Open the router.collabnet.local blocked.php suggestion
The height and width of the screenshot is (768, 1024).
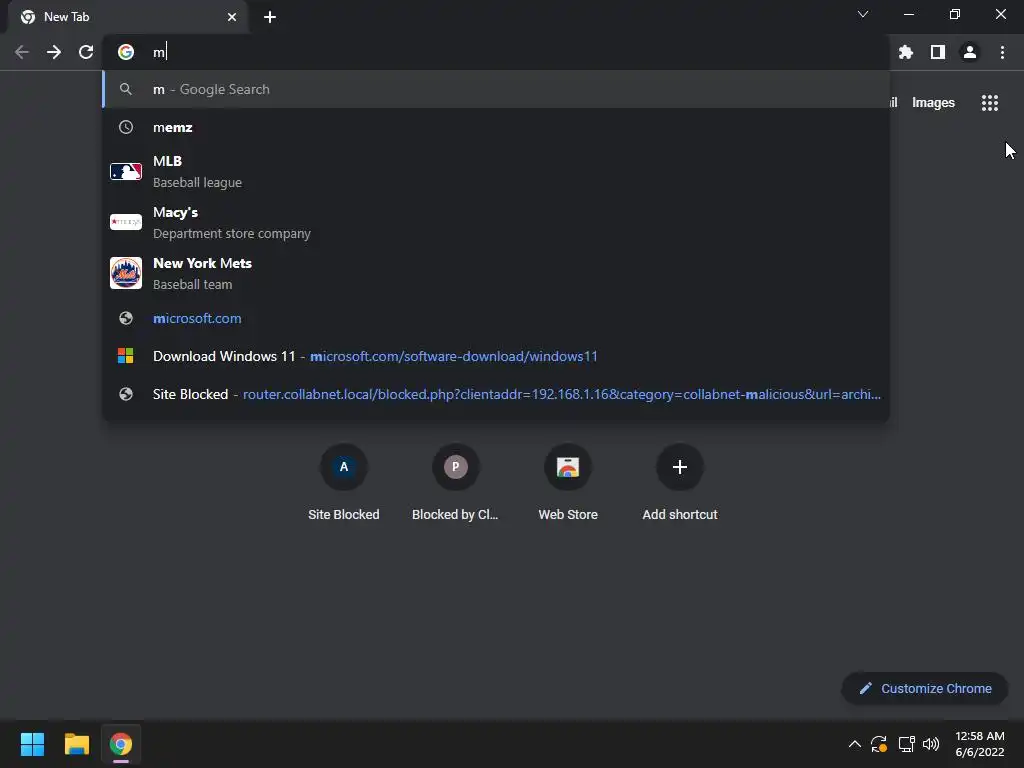pos(496,394)
